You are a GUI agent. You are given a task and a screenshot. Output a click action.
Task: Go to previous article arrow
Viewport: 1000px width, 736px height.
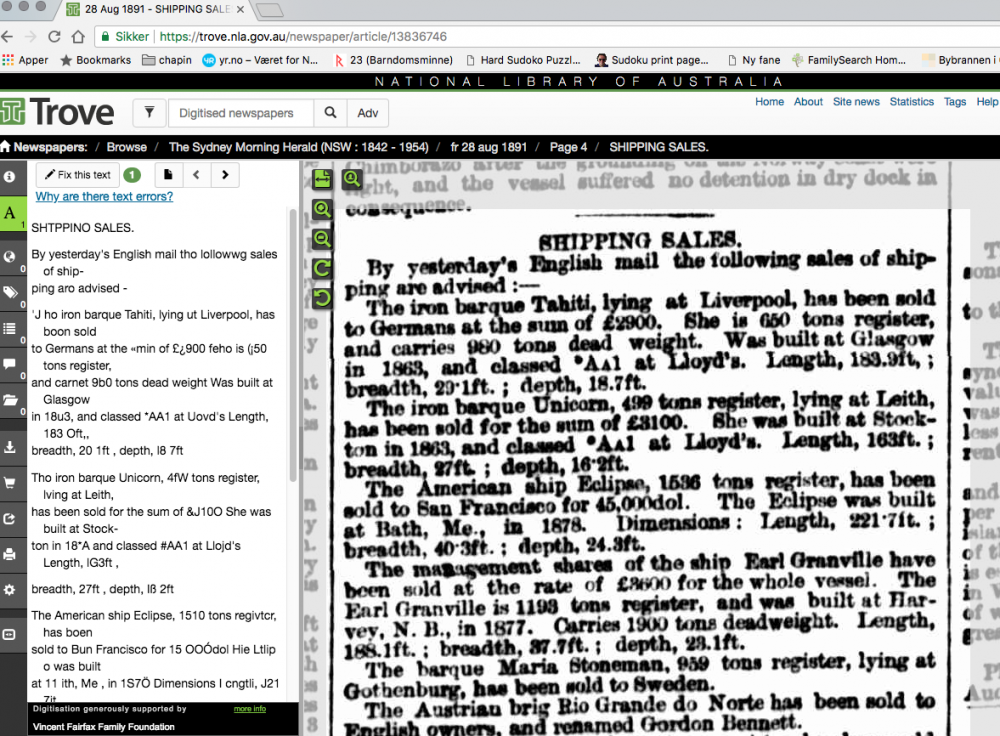[x=196, y=175]
